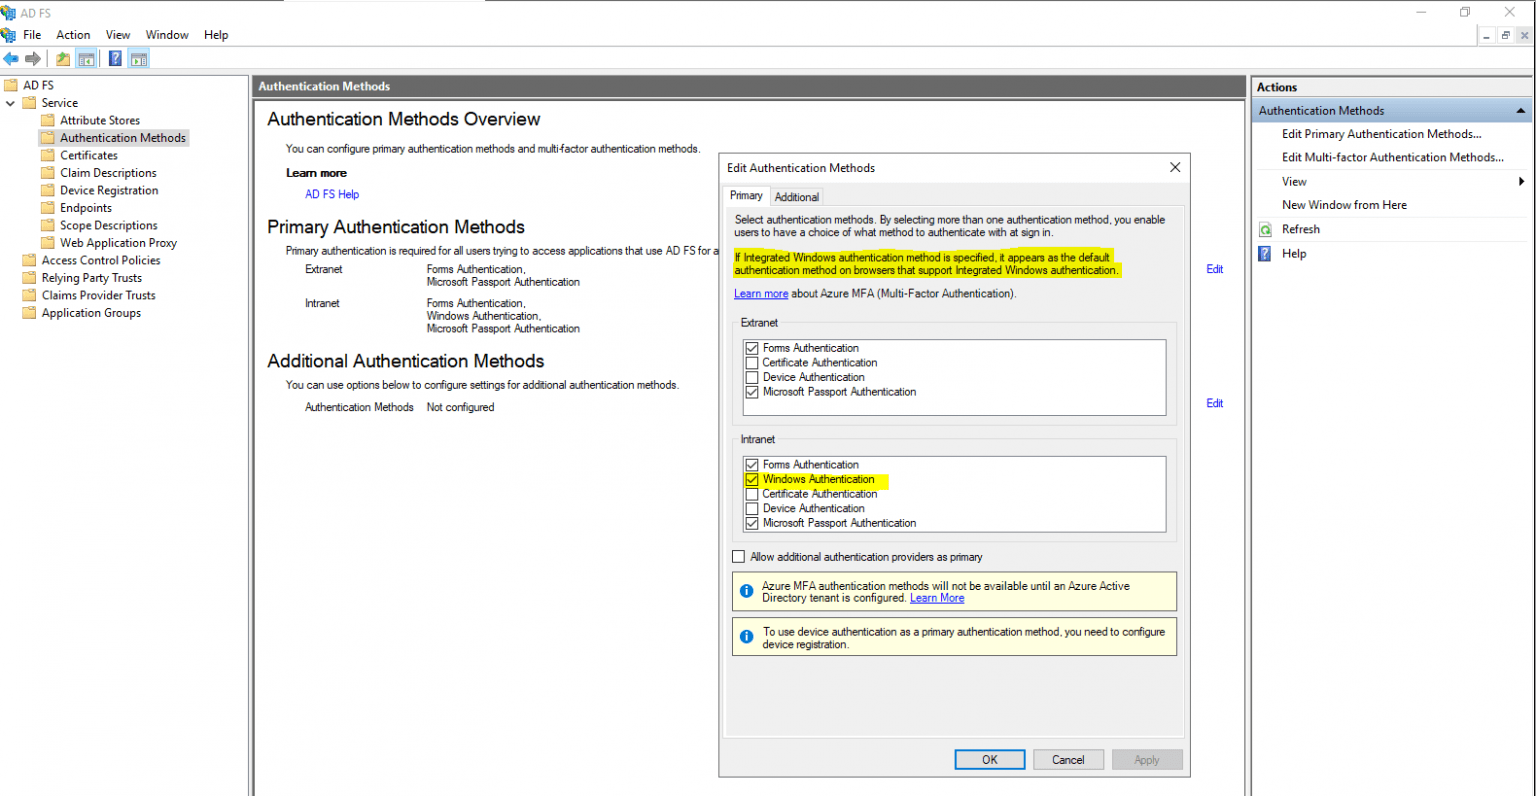Enable Certificate Authentication for Extranet
1536x796 pixels.
pos(751,362)
